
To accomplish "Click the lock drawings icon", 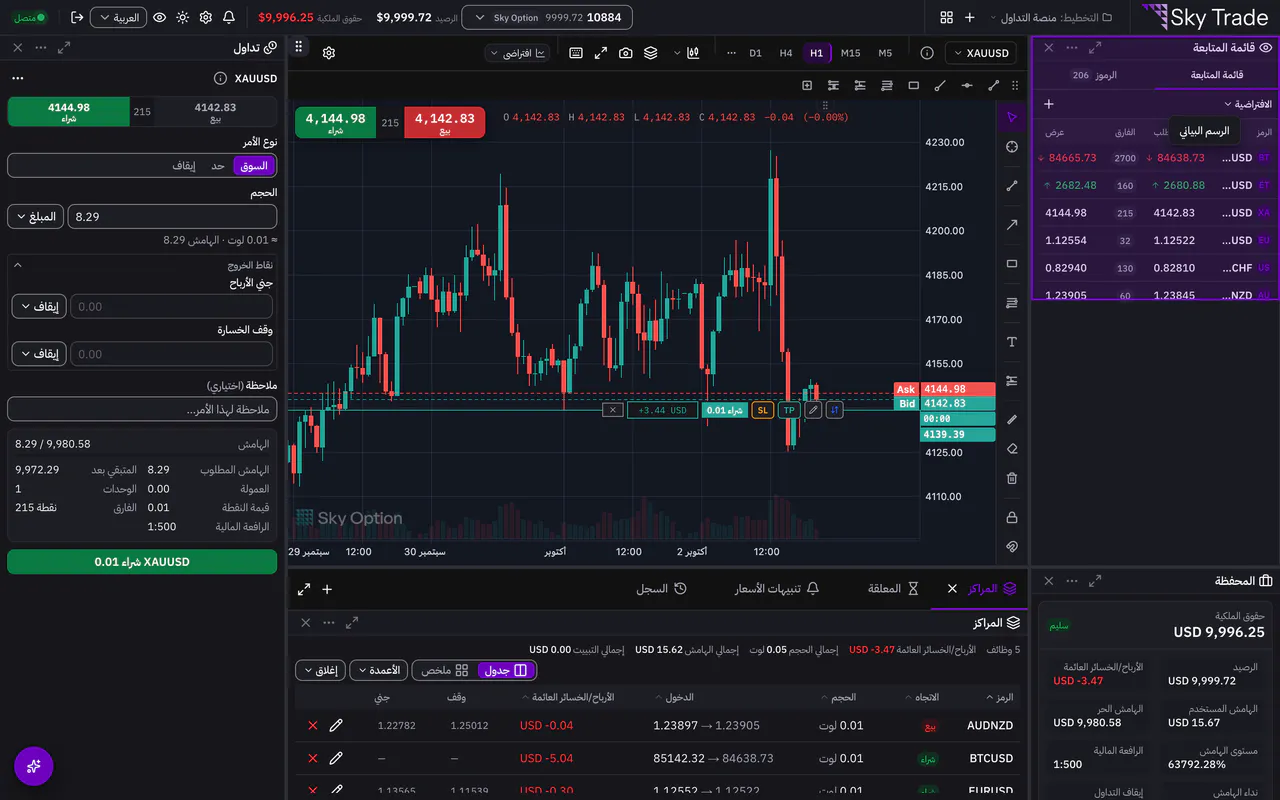I will point(1012,517).
